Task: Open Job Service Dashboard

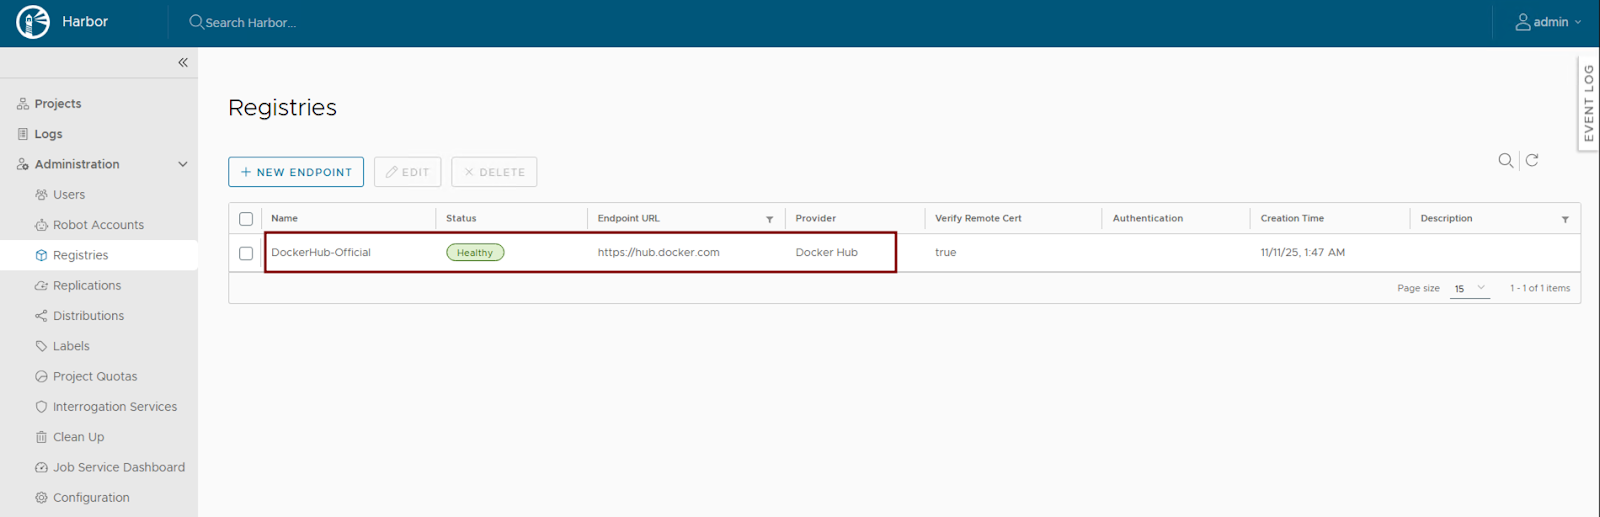Action: (x=119, y=467)
